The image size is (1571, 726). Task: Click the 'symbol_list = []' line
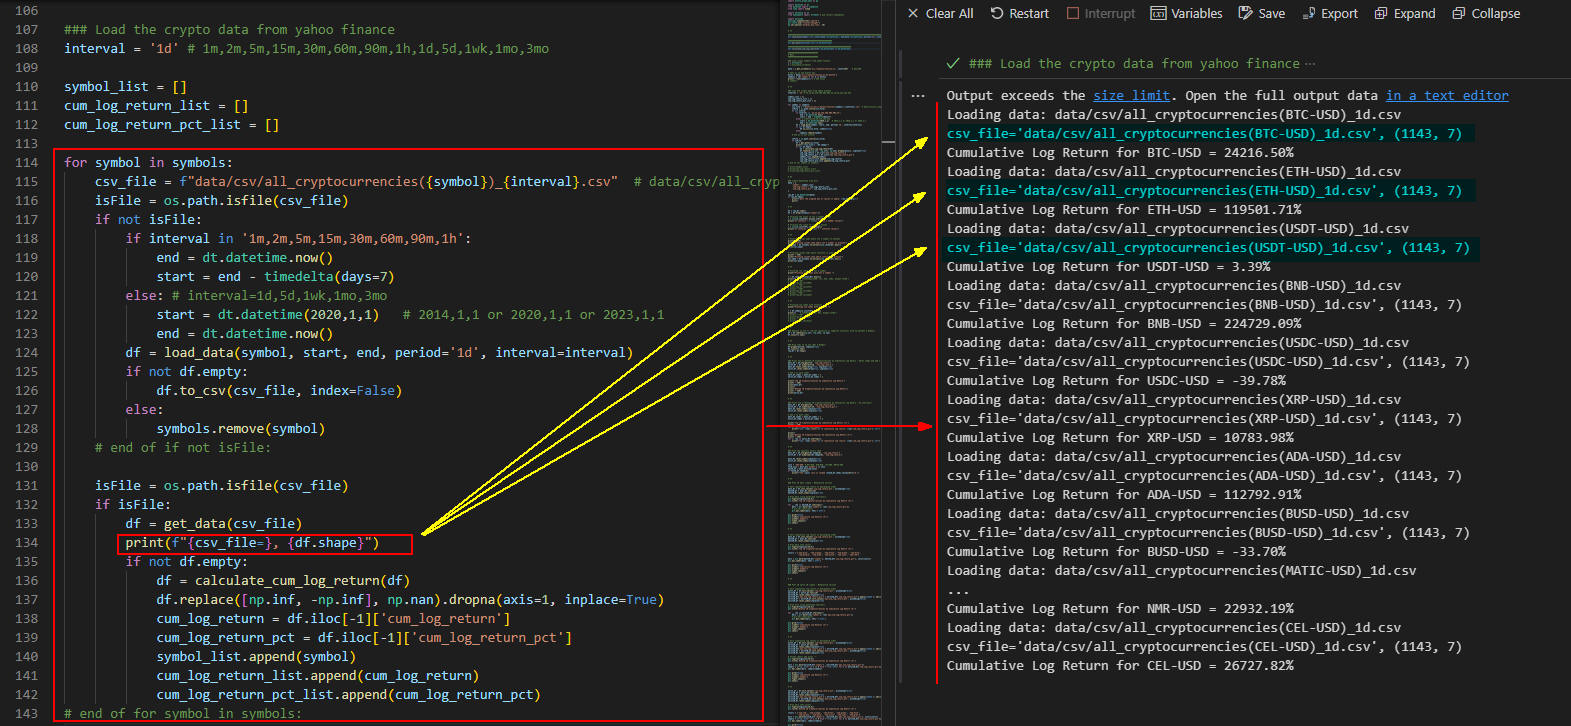125,86
